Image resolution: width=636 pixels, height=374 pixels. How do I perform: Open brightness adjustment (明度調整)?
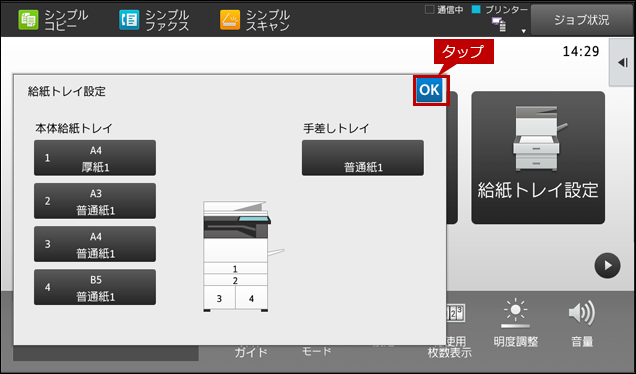516,324
